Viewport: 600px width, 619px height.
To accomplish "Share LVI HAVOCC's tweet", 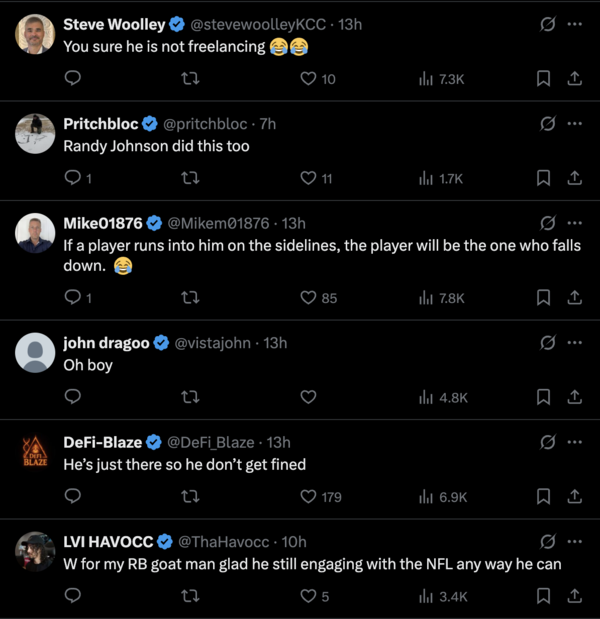I will pos(575,596).
